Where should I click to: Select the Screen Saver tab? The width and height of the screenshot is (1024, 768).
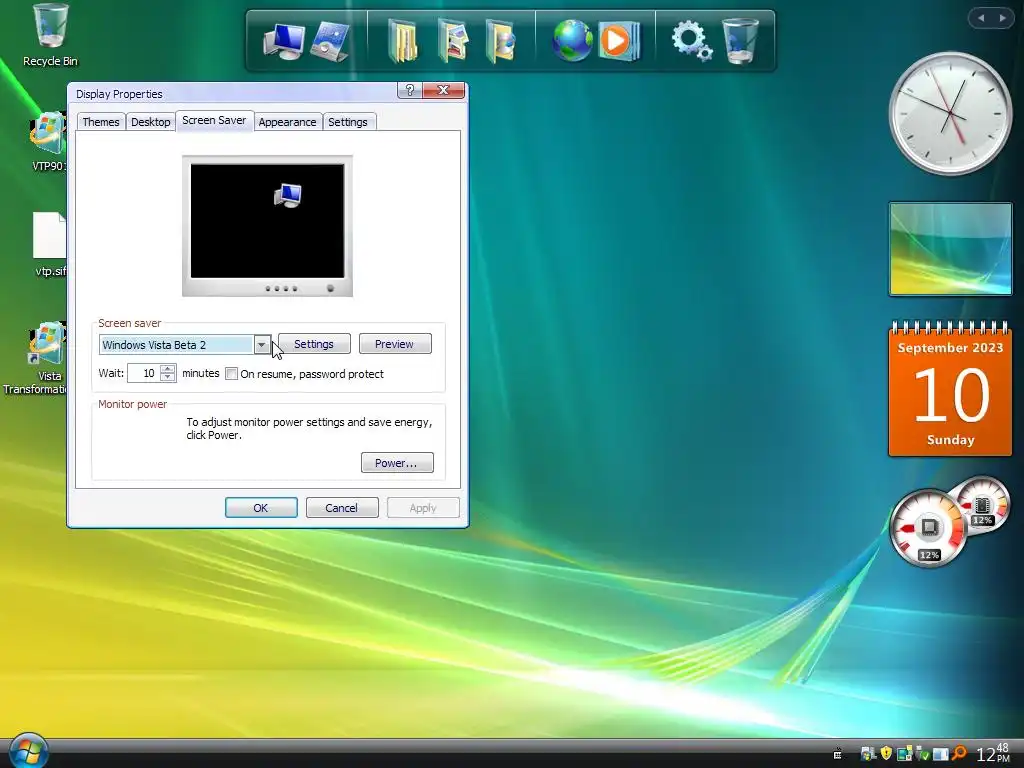[214, 120]
